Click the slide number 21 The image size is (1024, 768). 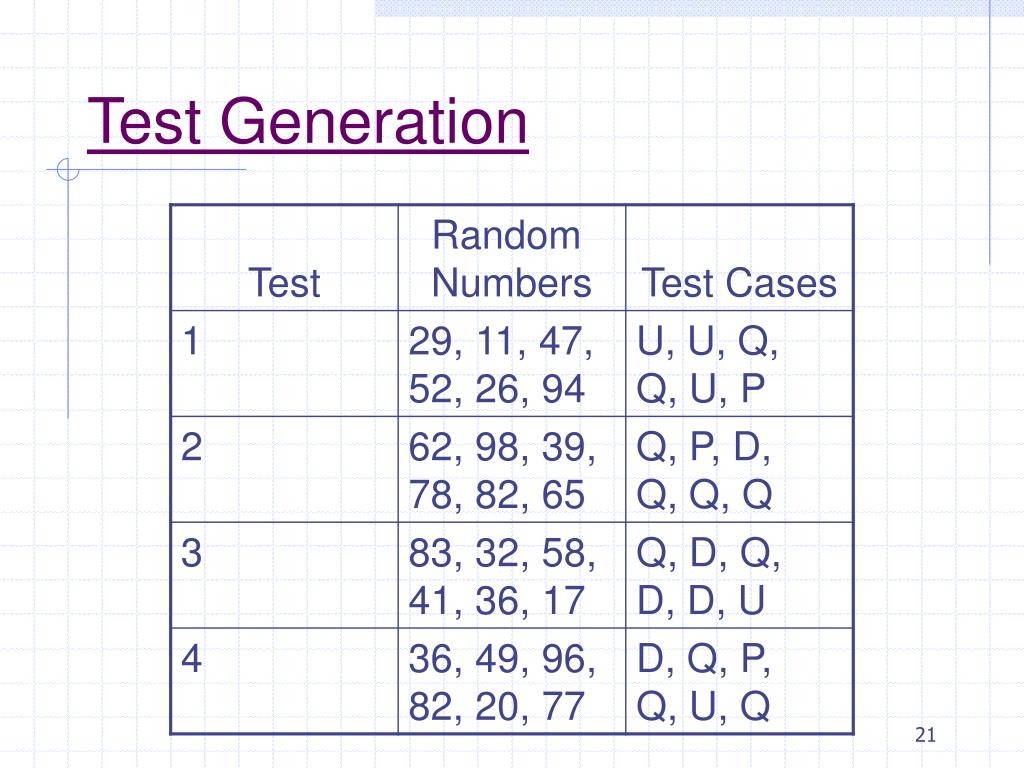[925, 735]
